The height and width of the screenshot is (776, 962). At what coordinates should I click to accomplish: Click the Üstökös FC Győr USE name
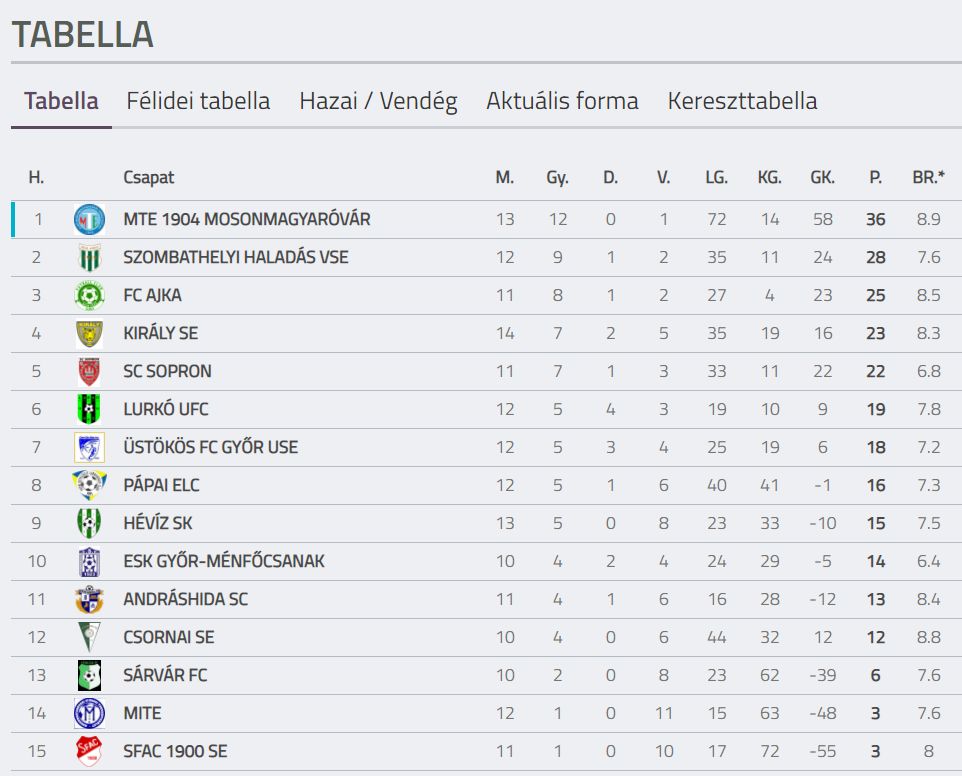coord(210,447)
